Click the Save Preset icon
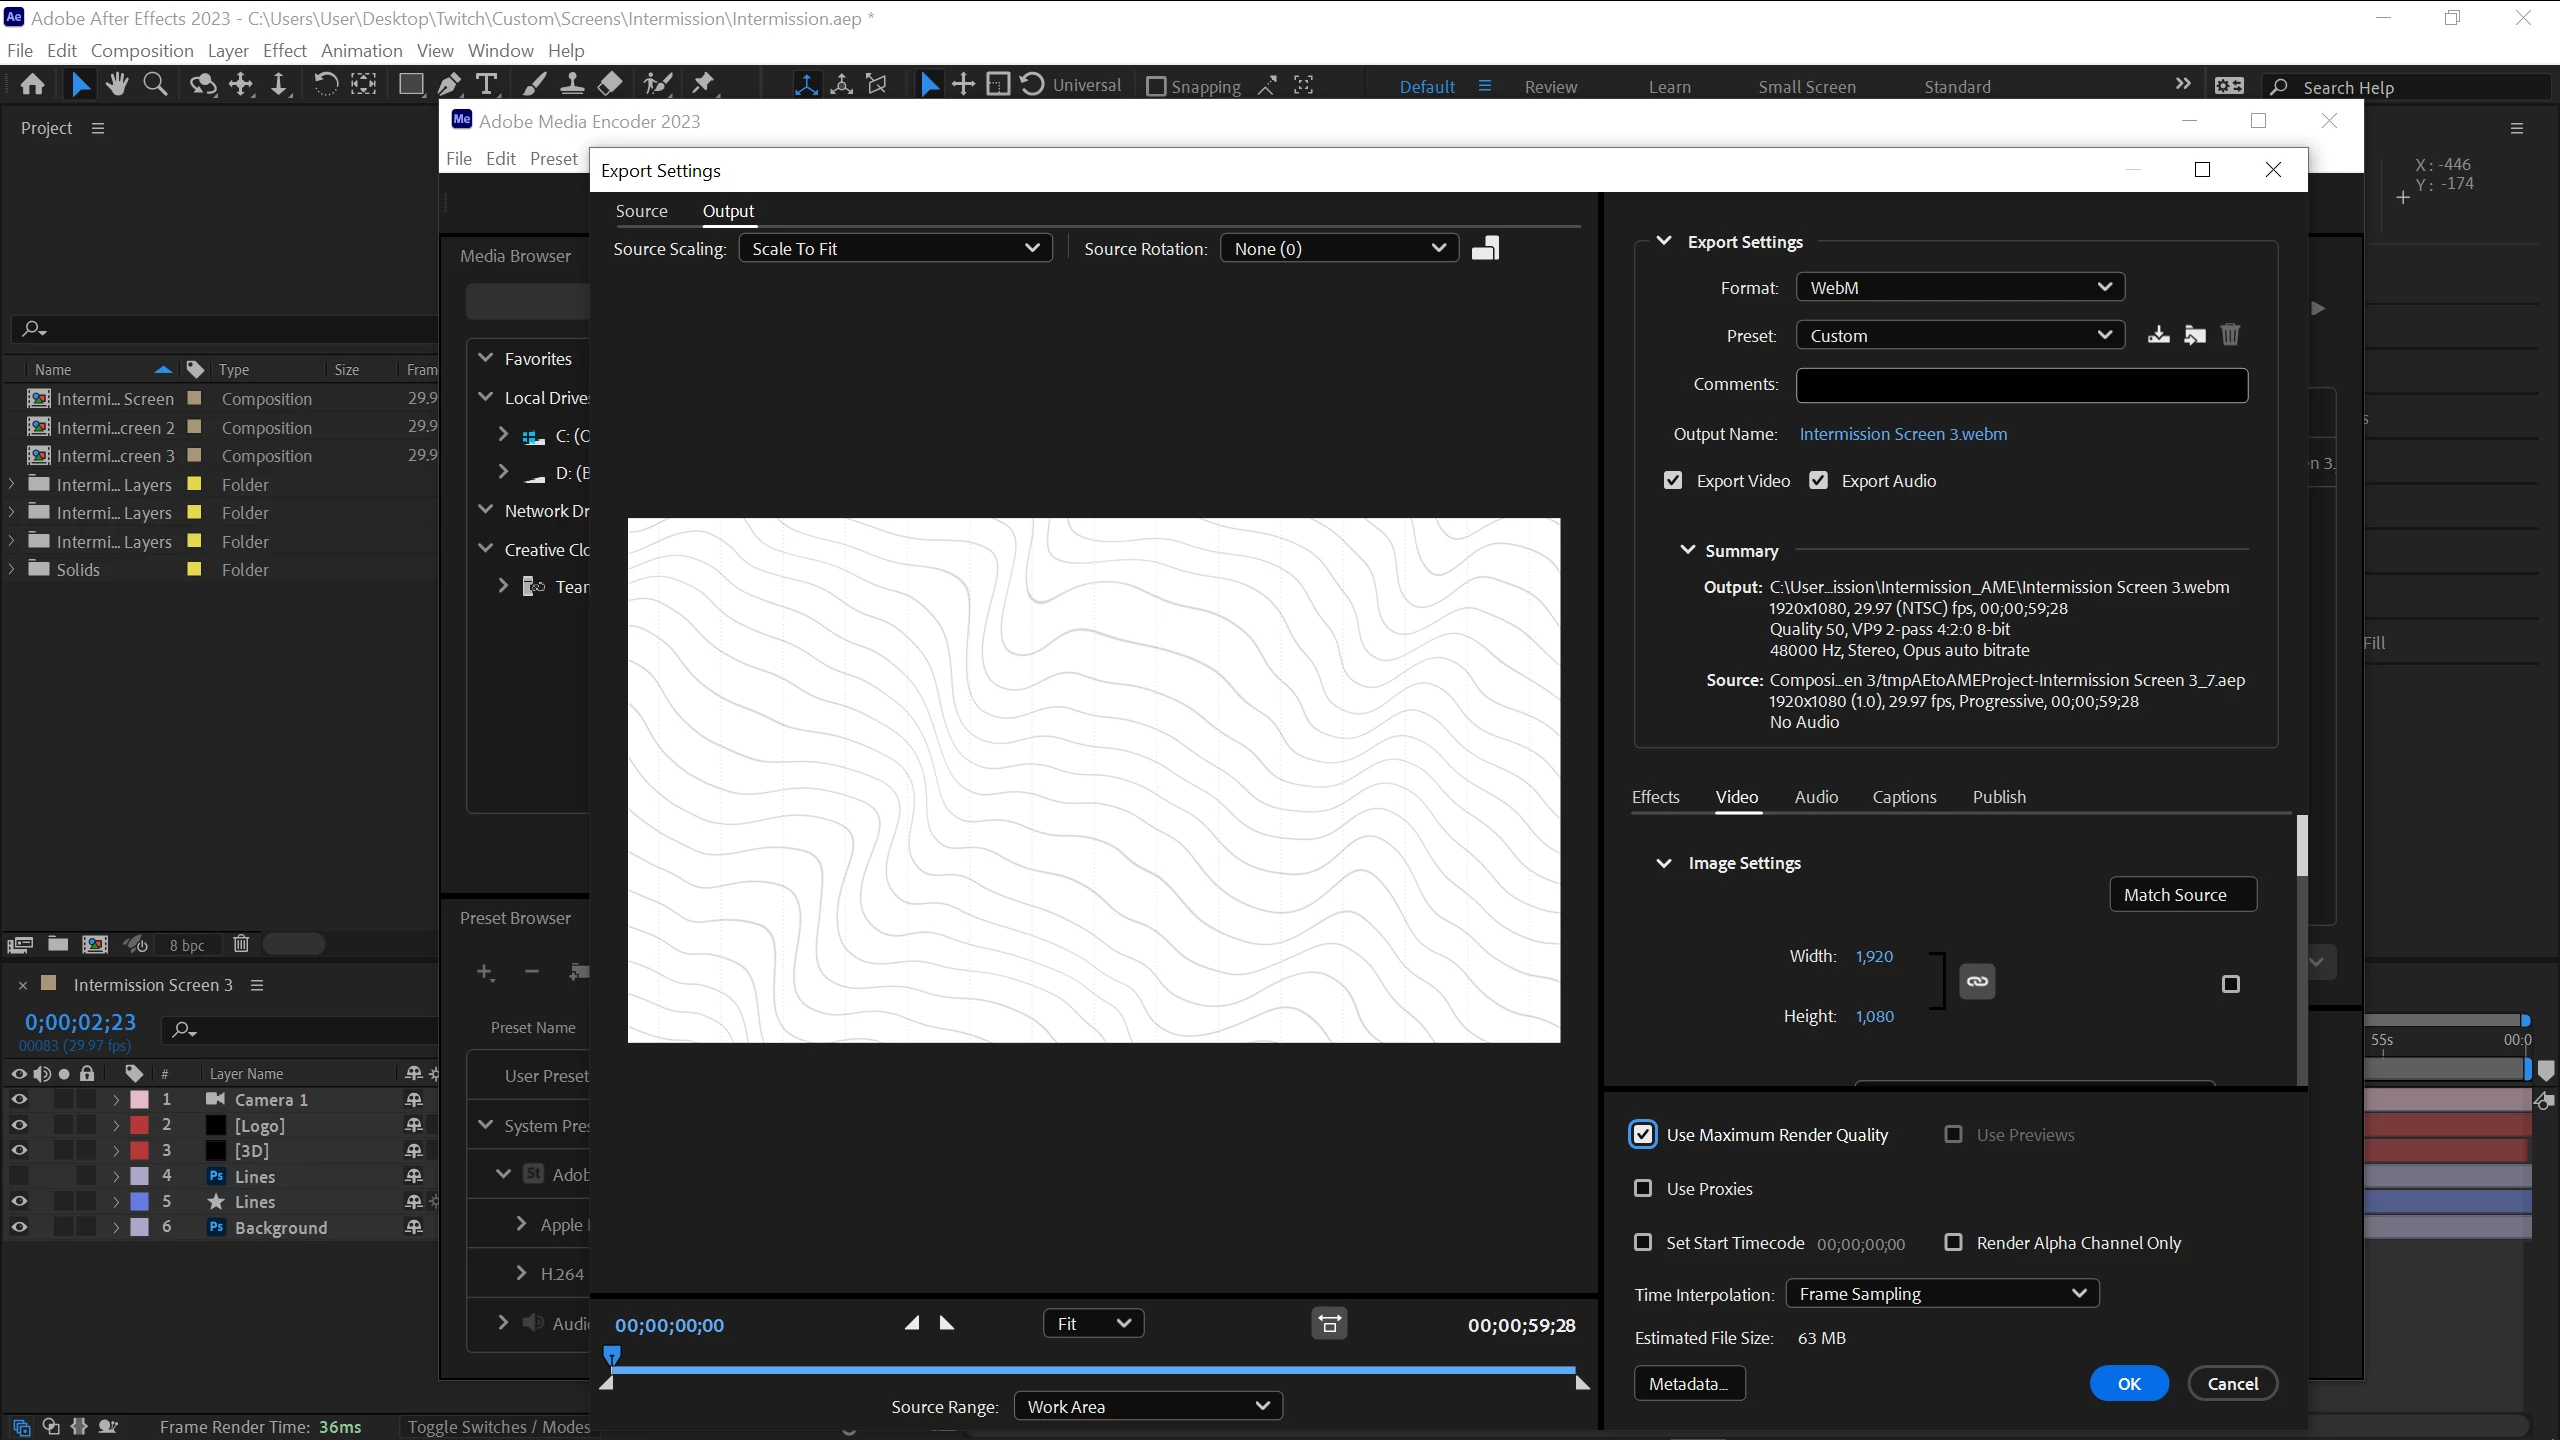Viewport: 2560px width, 1440px height. 2158,335
